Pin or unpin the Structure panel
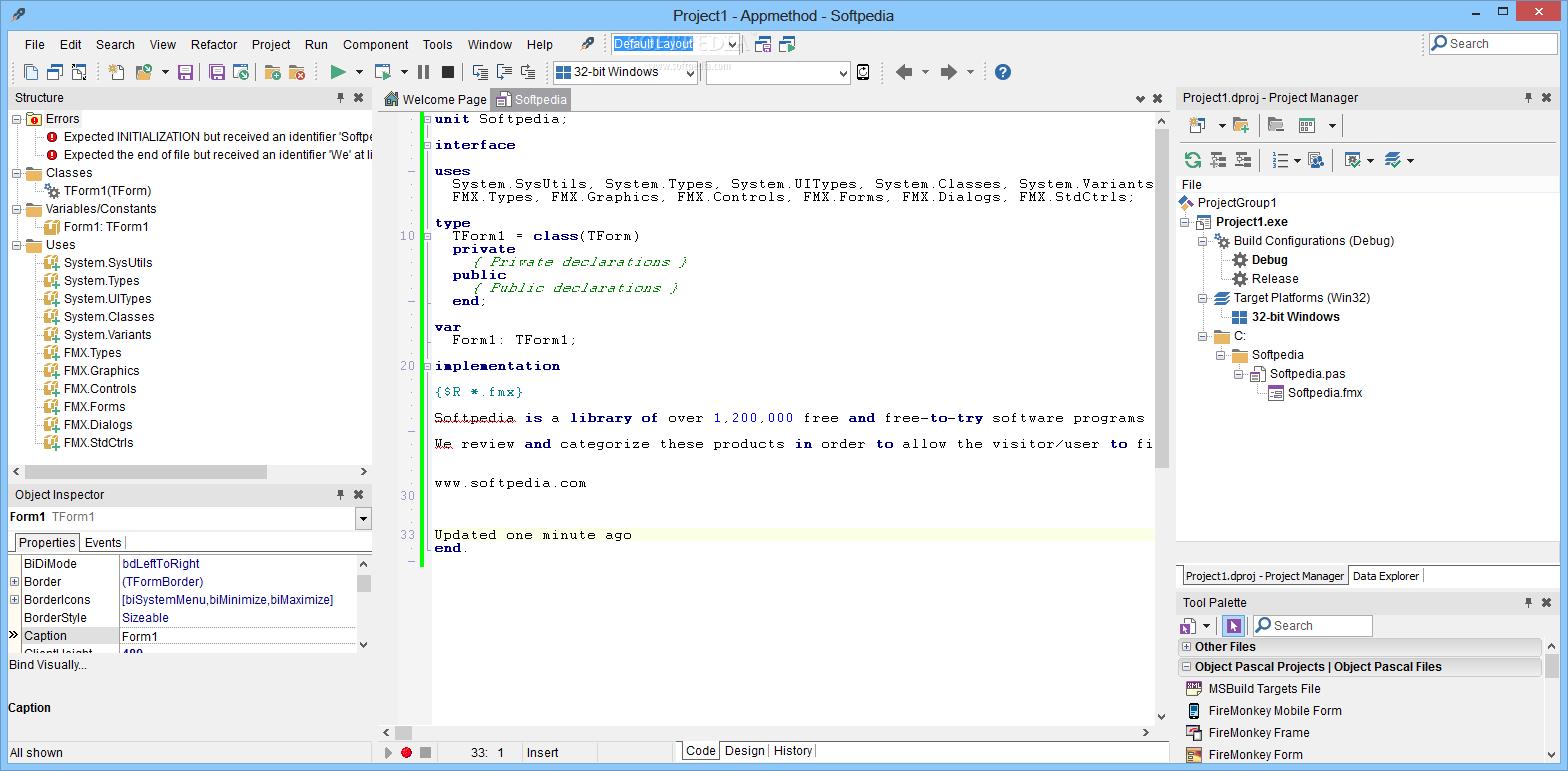Screen dimensions: 1568x771 [x=340, y=98]
